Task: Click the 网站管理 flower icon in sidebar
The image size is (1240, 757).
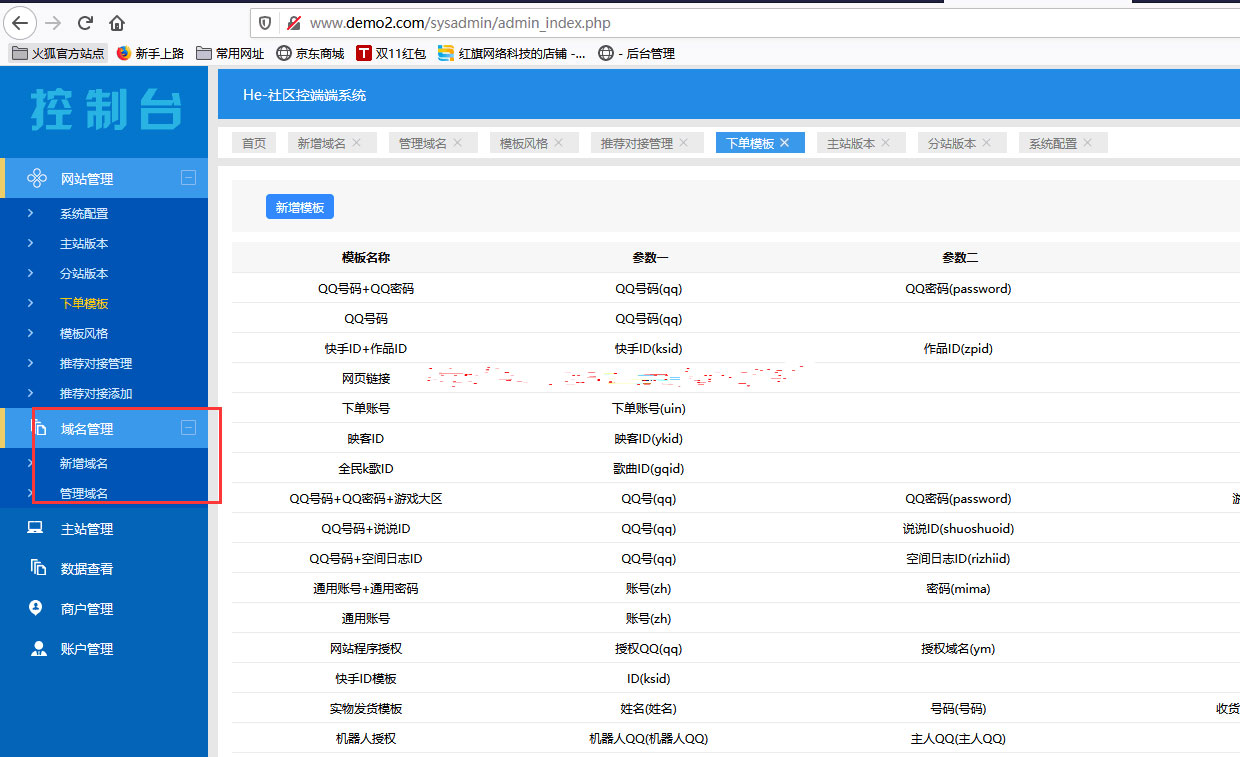Action: coord(37,178)
